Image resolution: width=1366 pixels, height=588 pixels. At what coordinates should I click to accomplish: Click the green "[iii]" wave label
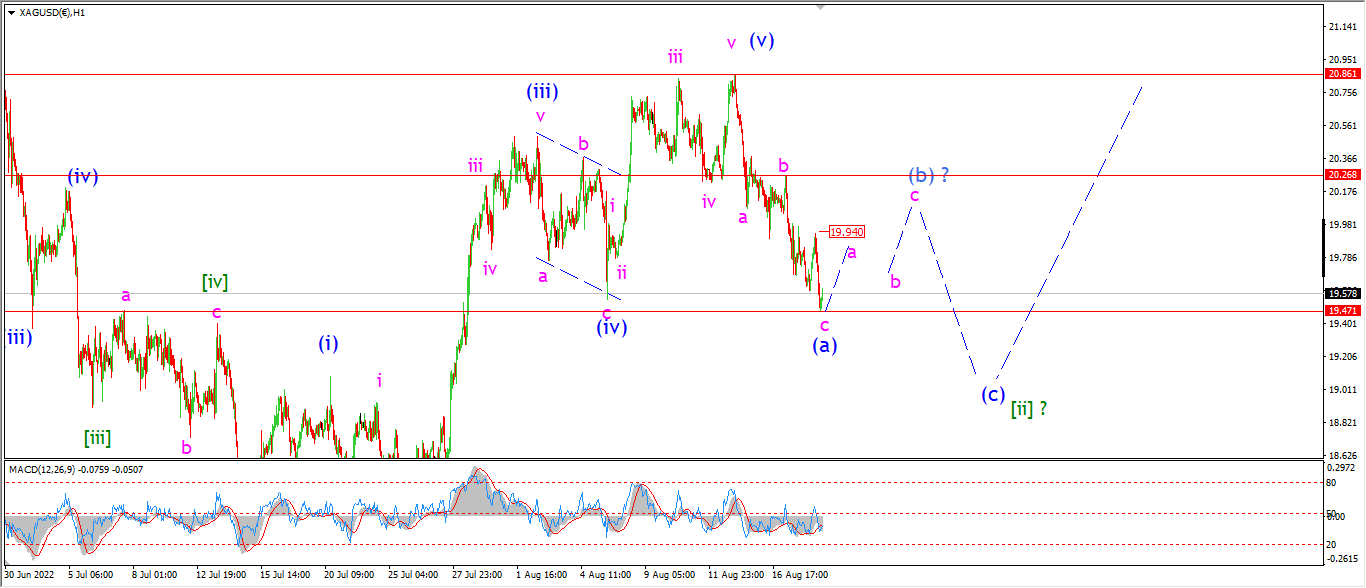pos(97,437)
